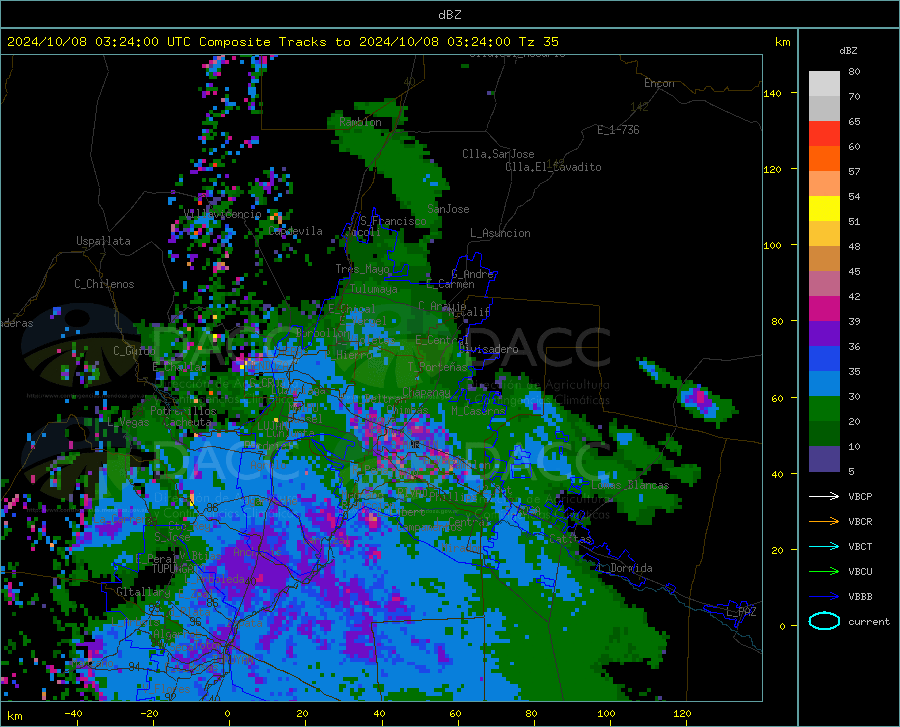Click the white VBCP arrow legend icon

tap(824, 496)
